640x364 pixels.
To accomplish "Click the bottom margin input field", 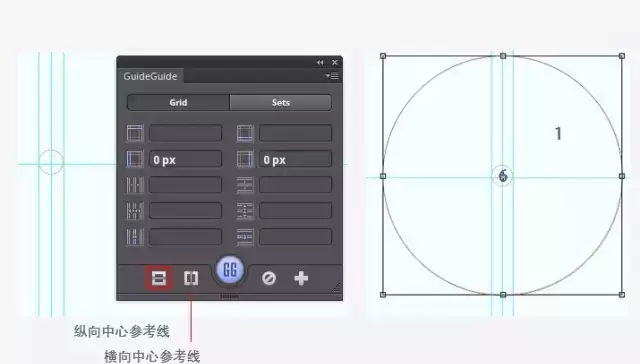I will tap(295, 133).
